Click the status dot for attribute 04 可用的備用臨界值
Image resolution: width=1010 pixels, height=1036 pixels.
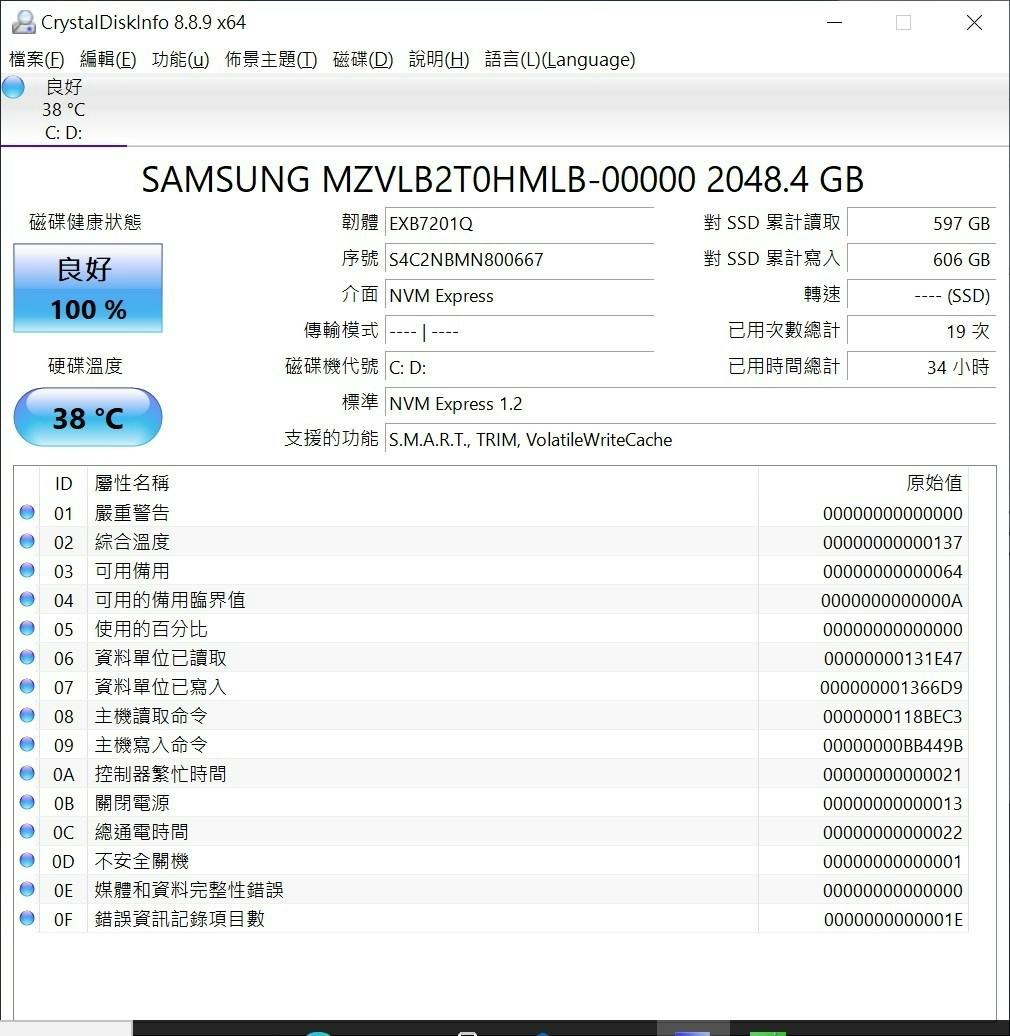pyautogui.click(x=27, y=599)
